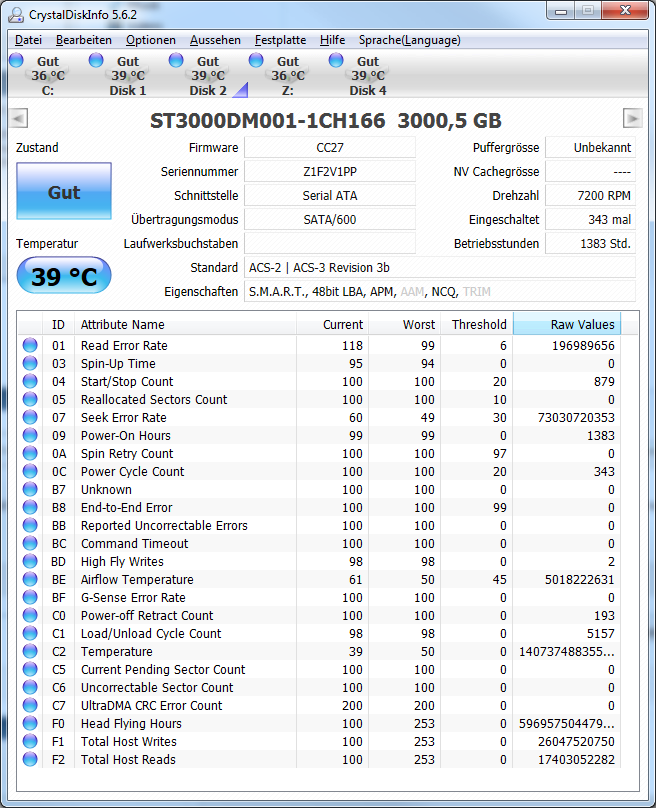
Task: Click status orb for End-to-End Error
Action: 30,508
